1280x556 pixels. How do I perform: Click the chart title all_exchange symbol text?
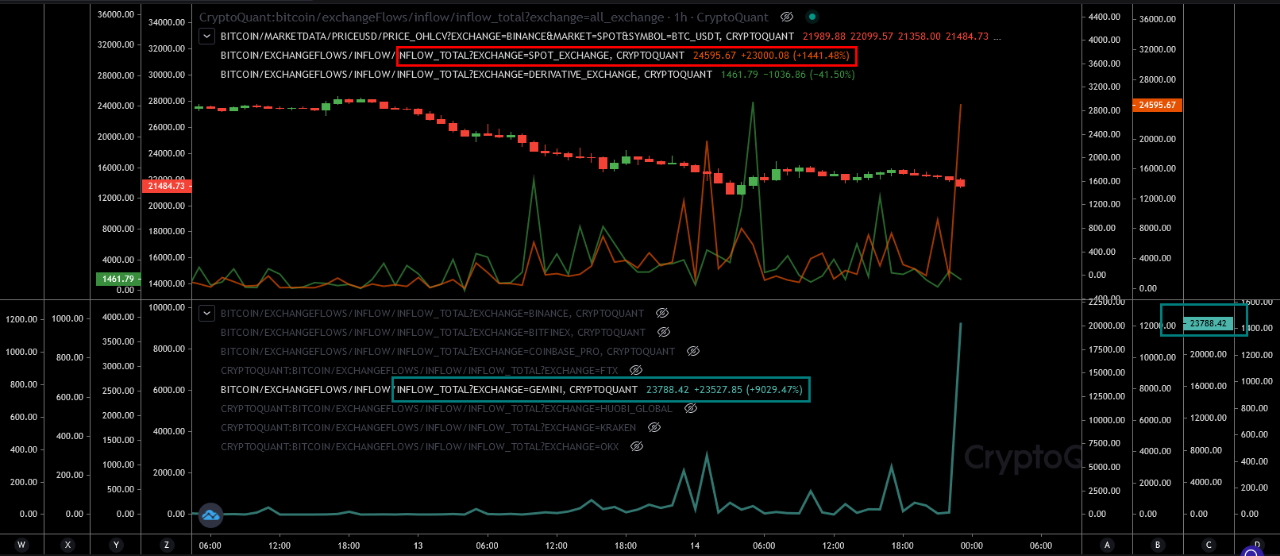[431, 17]
